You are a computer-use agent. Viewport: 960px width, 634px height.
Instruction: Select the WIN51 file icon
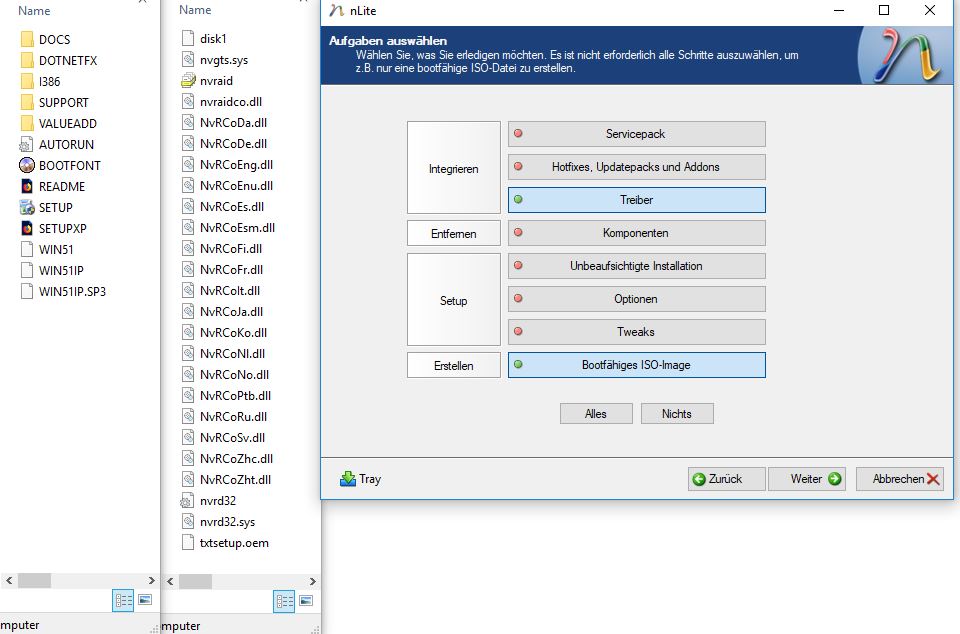[x=27, y=249]
